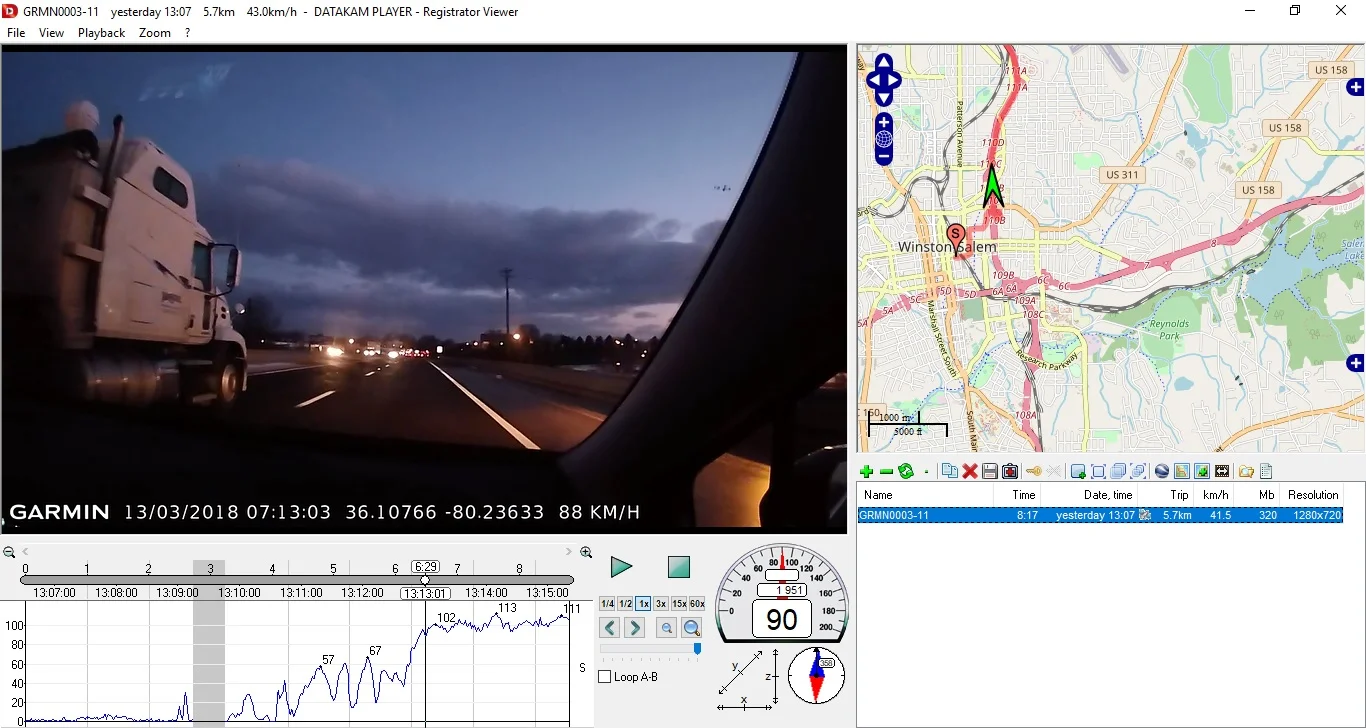Click the blue slider handle below frame buttons
Viewport: 1366px width, 728px height.
click(x=697, y=649)
